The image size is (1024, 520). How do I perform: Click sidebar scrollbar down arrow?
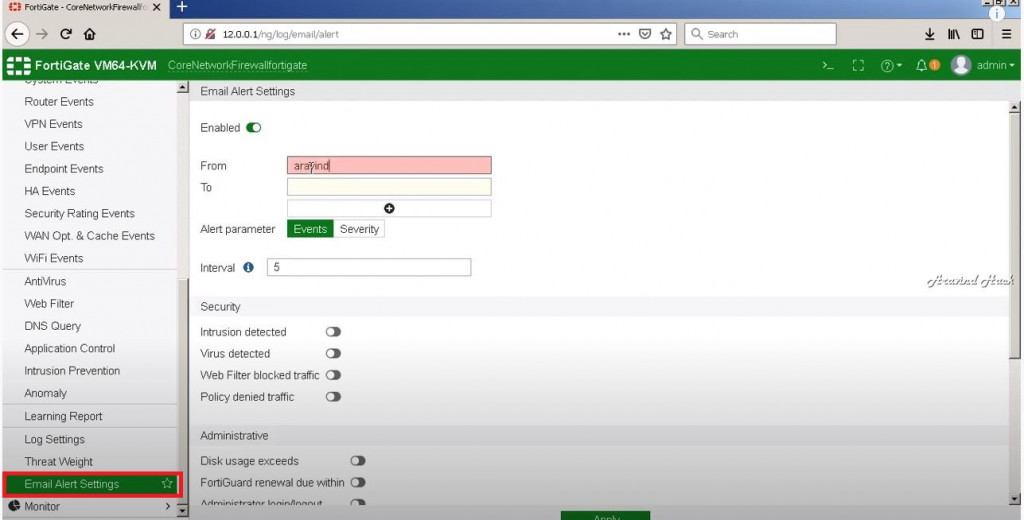(182, 511)
